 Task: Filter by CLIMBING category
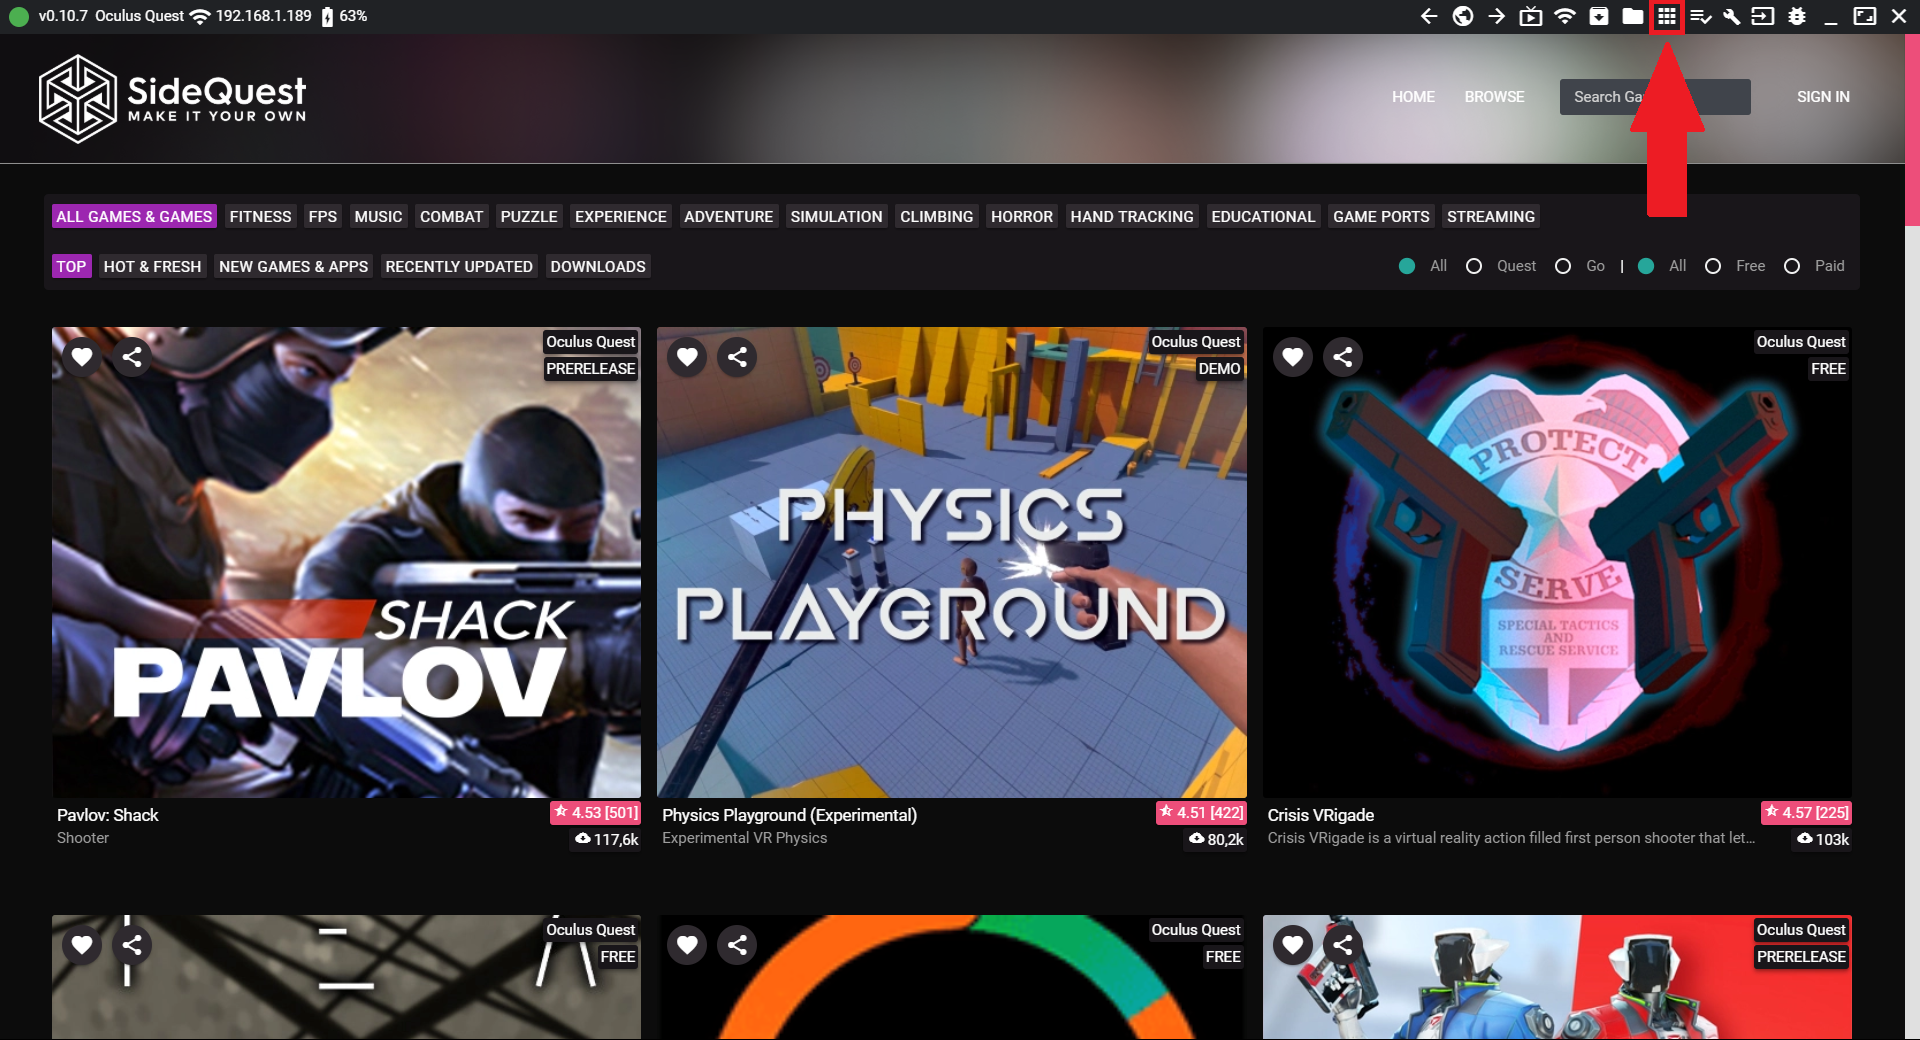pyautogui.click(x=936, y=216)
